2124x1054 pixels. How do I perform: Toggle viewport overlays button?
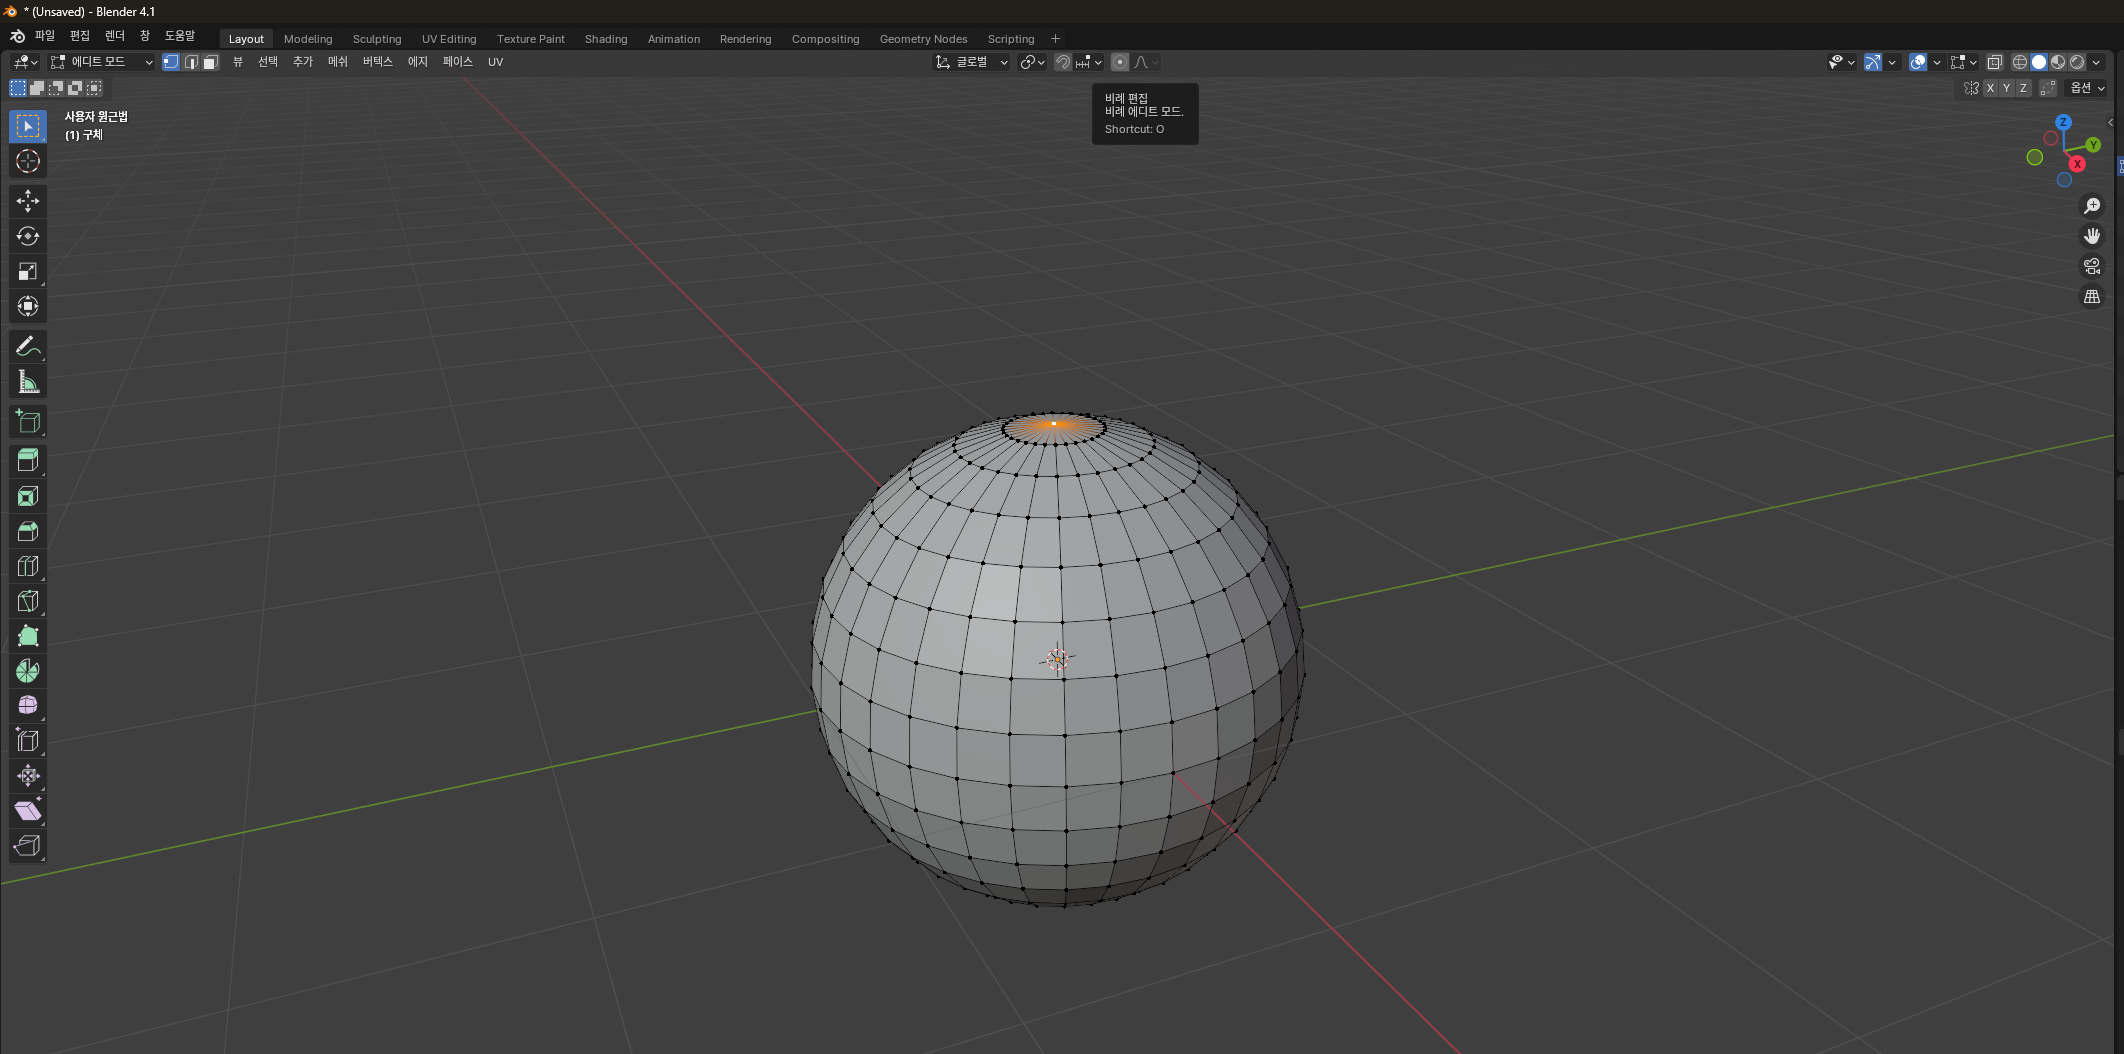(1918, 62)
